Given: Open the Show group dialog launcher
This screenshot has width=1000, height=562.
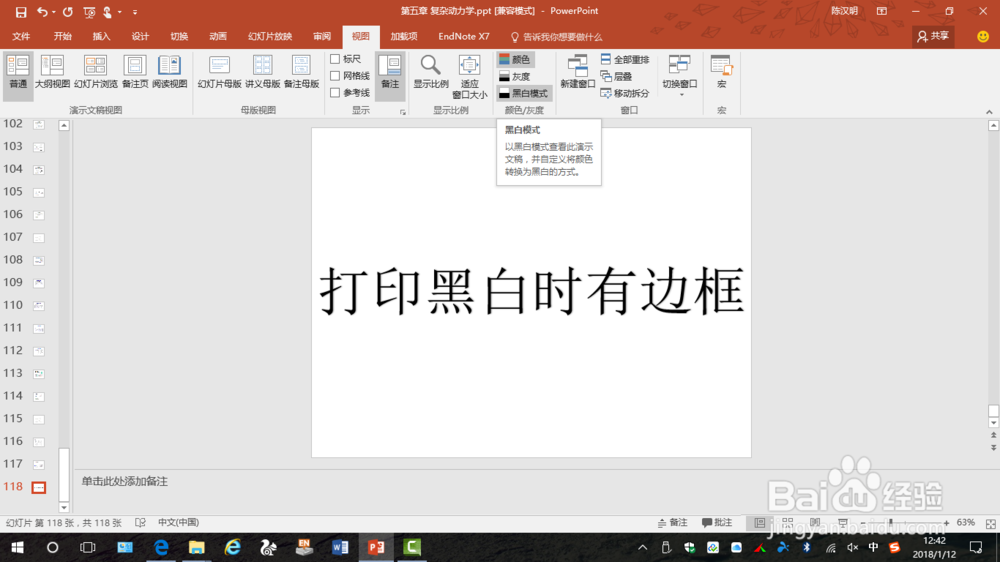Looking at the screenshot, I should pyautogui.click(x=402, y=112).
